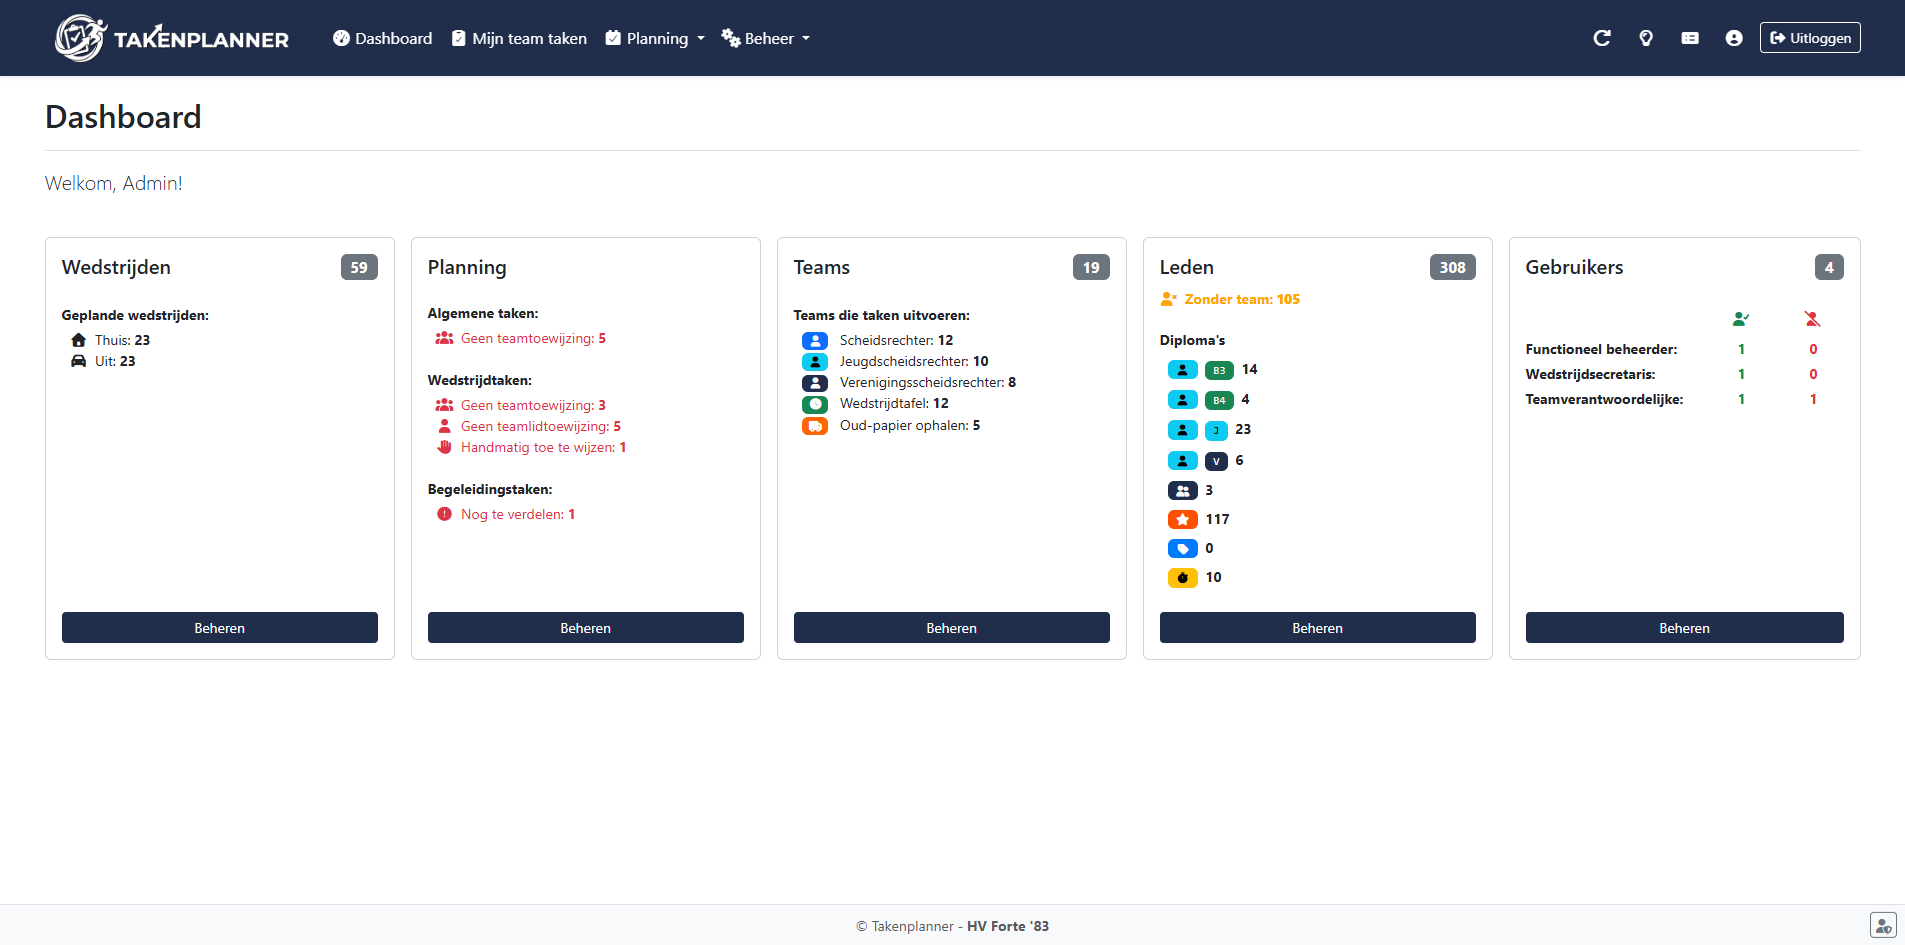Click the dark V diploma badge
This screenshot has height=945, width=1905.
coord(1217,461)
